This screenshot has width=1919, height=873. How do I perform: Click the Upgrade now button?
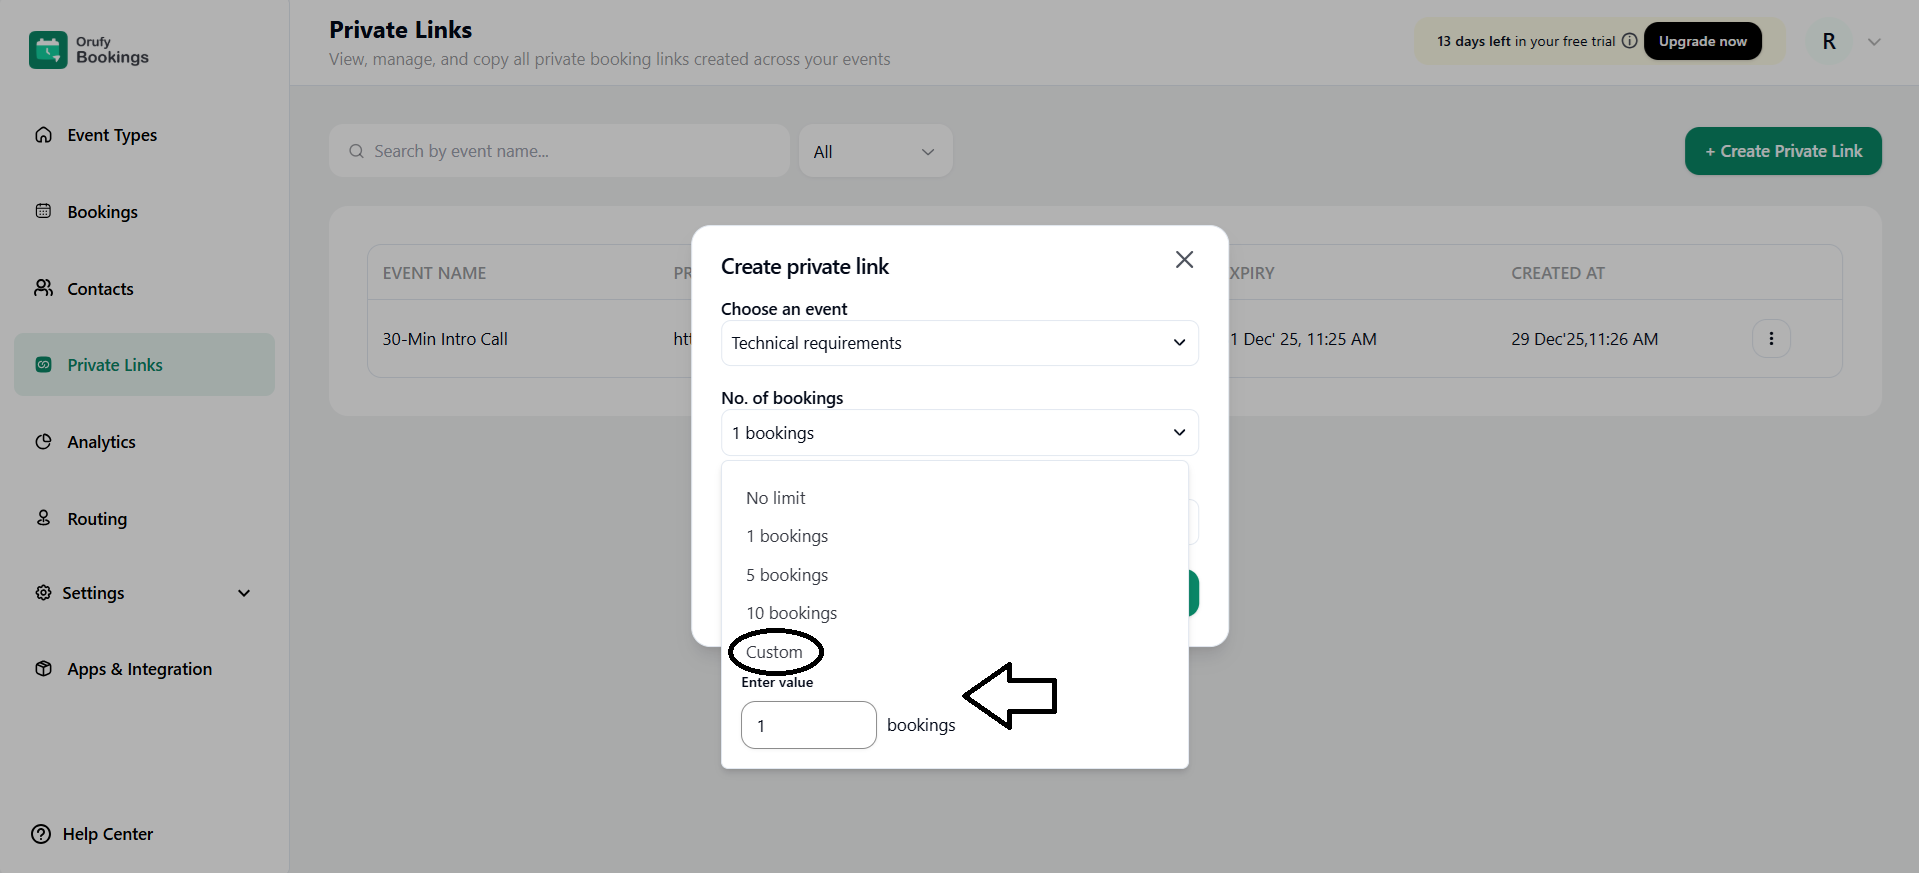point(1701,41)
